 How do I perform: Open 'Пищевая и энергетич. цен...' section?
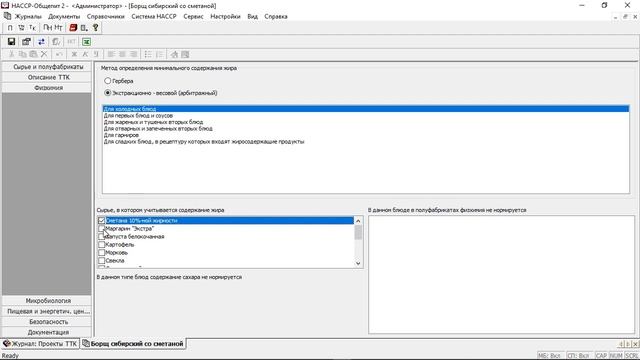[x=47, y=311]
